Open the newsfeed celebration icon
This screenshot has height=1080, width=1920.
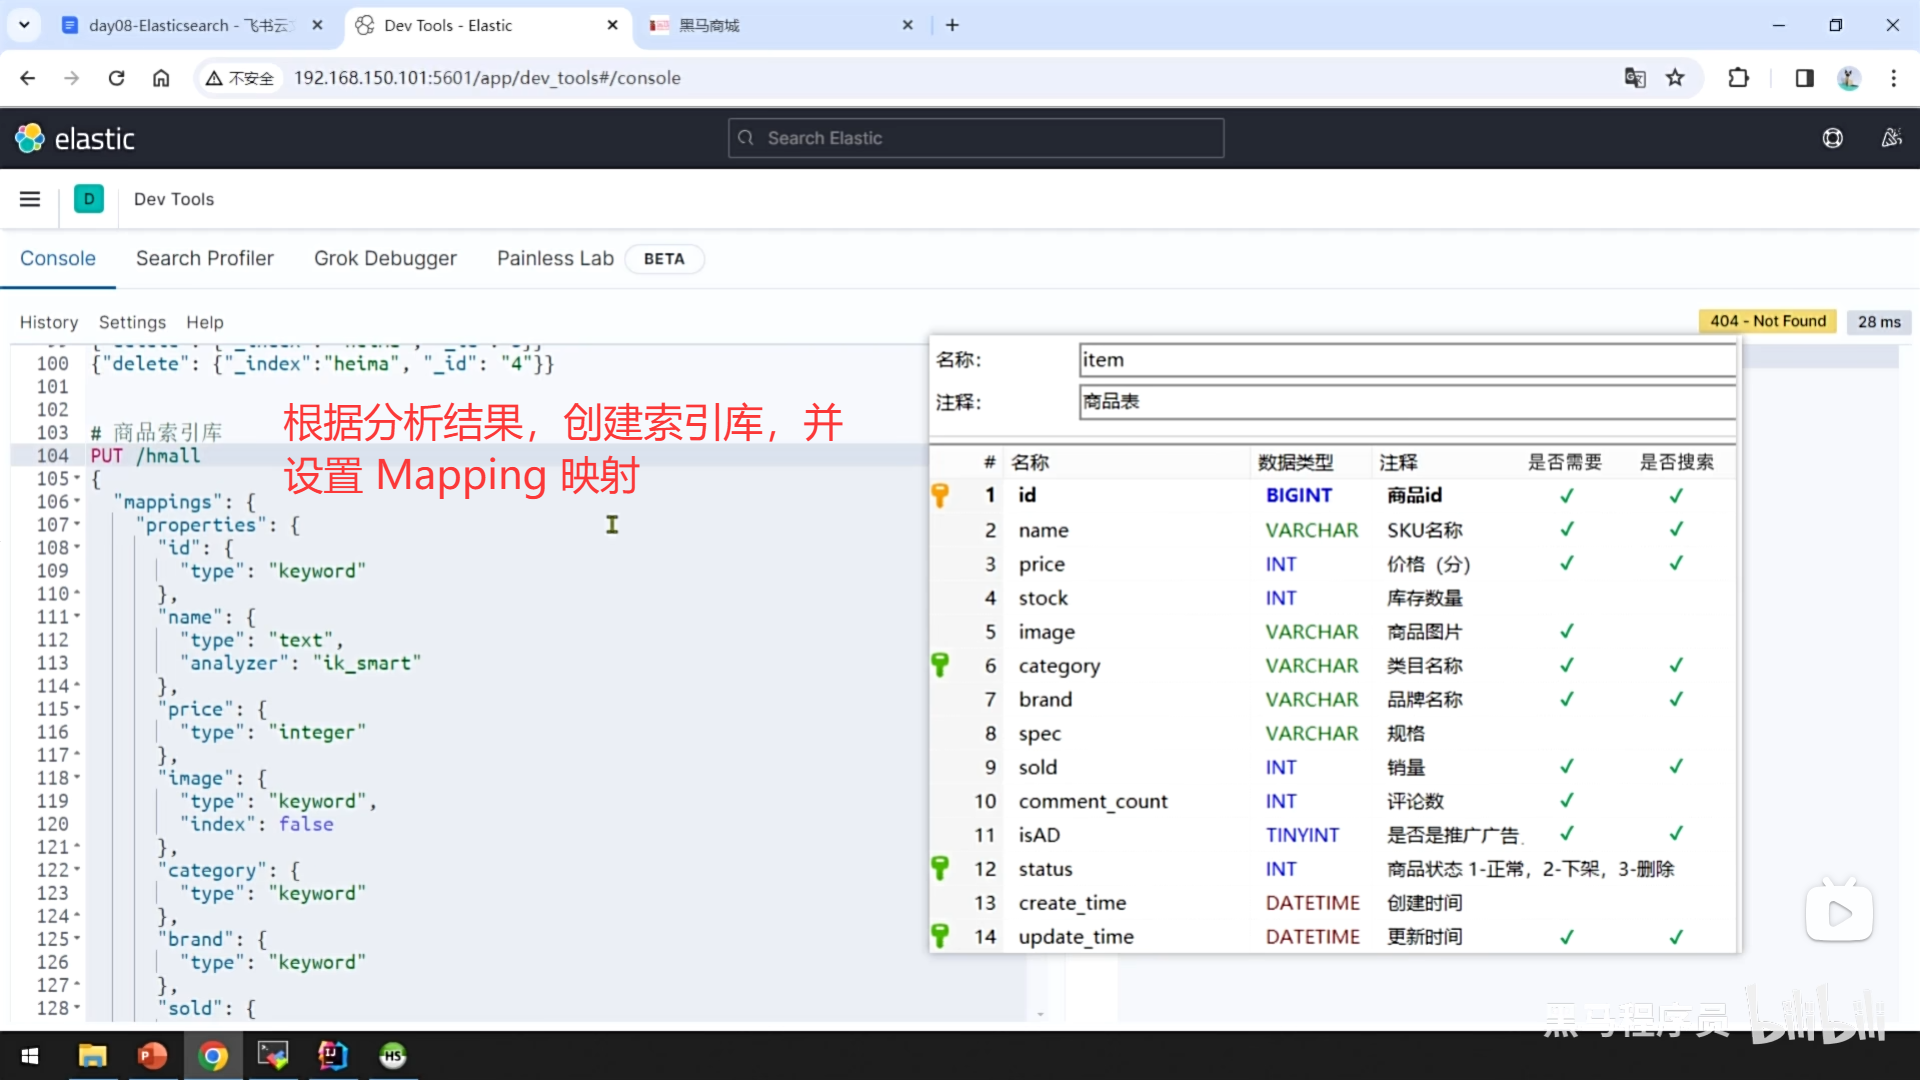pyautogui.click(x=1891, y=138)
